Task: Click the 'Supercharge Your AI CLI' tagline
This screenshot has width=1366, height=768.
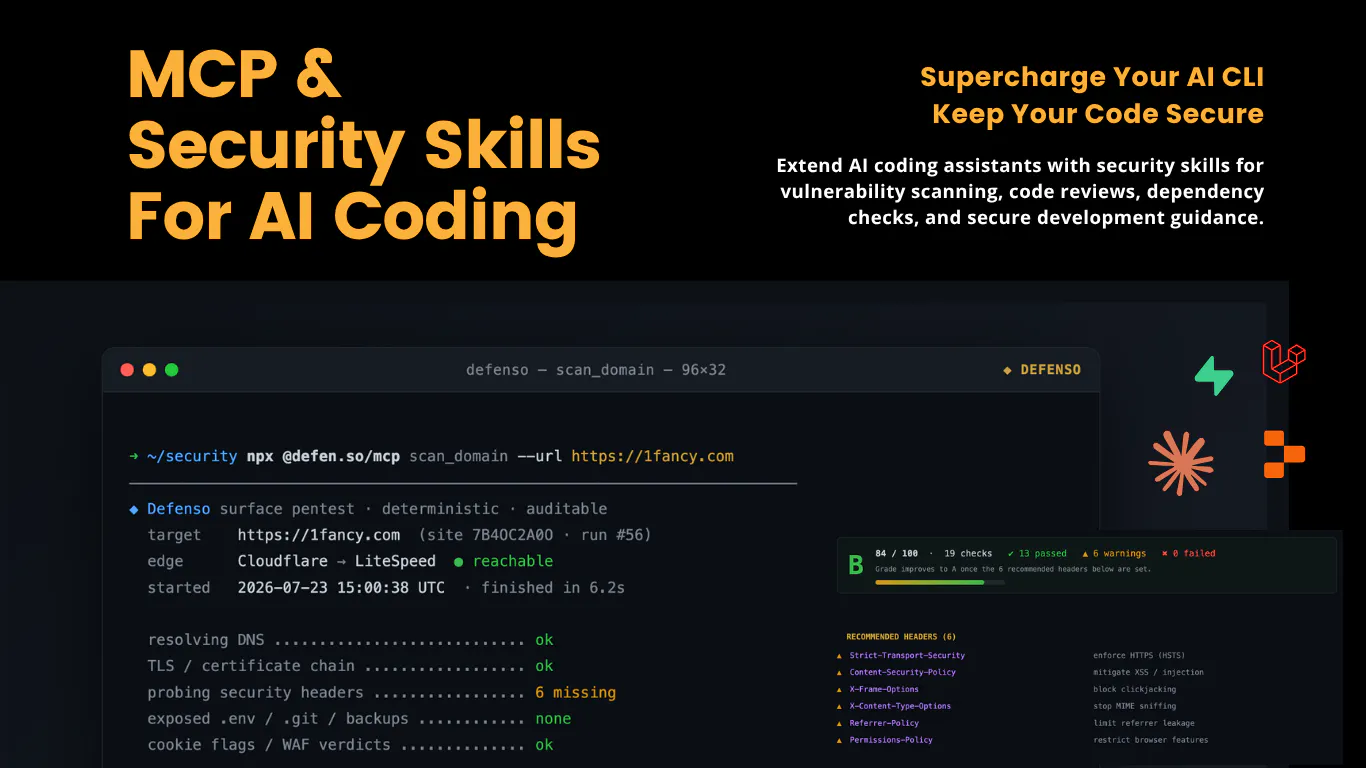Action: pyautogui.click(x=1092, y=77)
